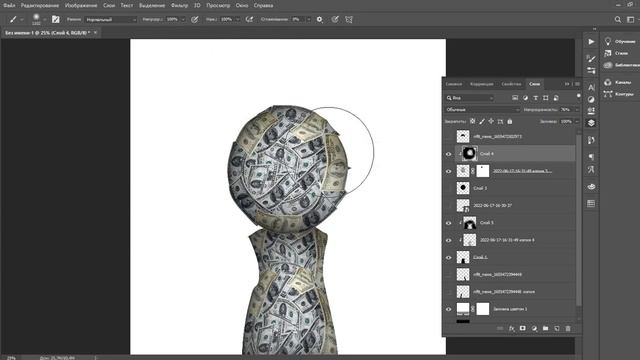Filter layers by adjustment layer type
This screenshot has width=640, height=360.
coord(525,98)
